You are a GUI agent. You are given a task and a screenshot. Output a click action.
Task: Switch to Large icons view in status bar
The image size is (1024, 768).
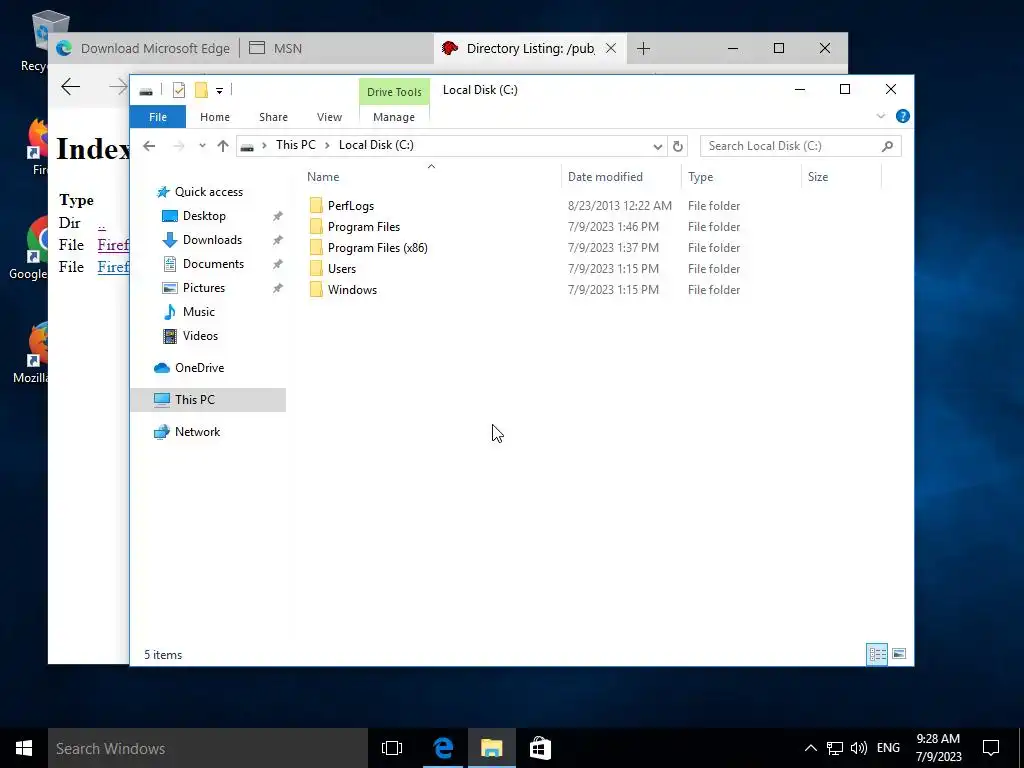click(899, 654)
